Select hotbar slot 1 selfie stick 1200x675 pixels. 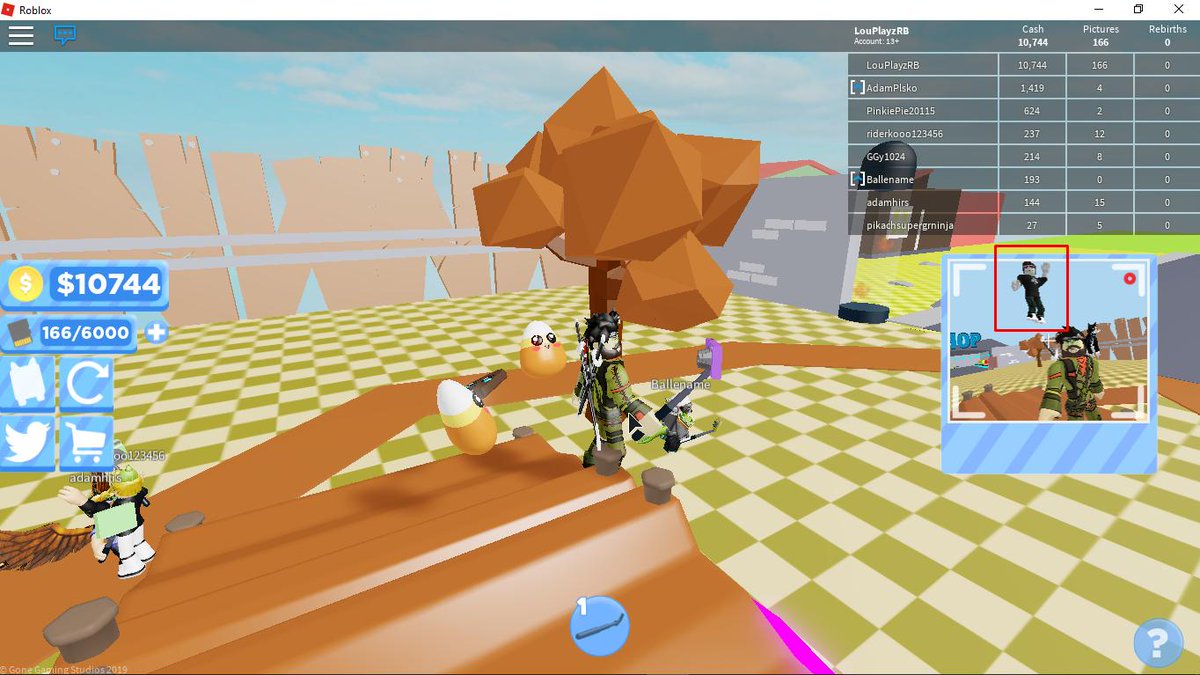pyautogui.click(x=599, y=624)
